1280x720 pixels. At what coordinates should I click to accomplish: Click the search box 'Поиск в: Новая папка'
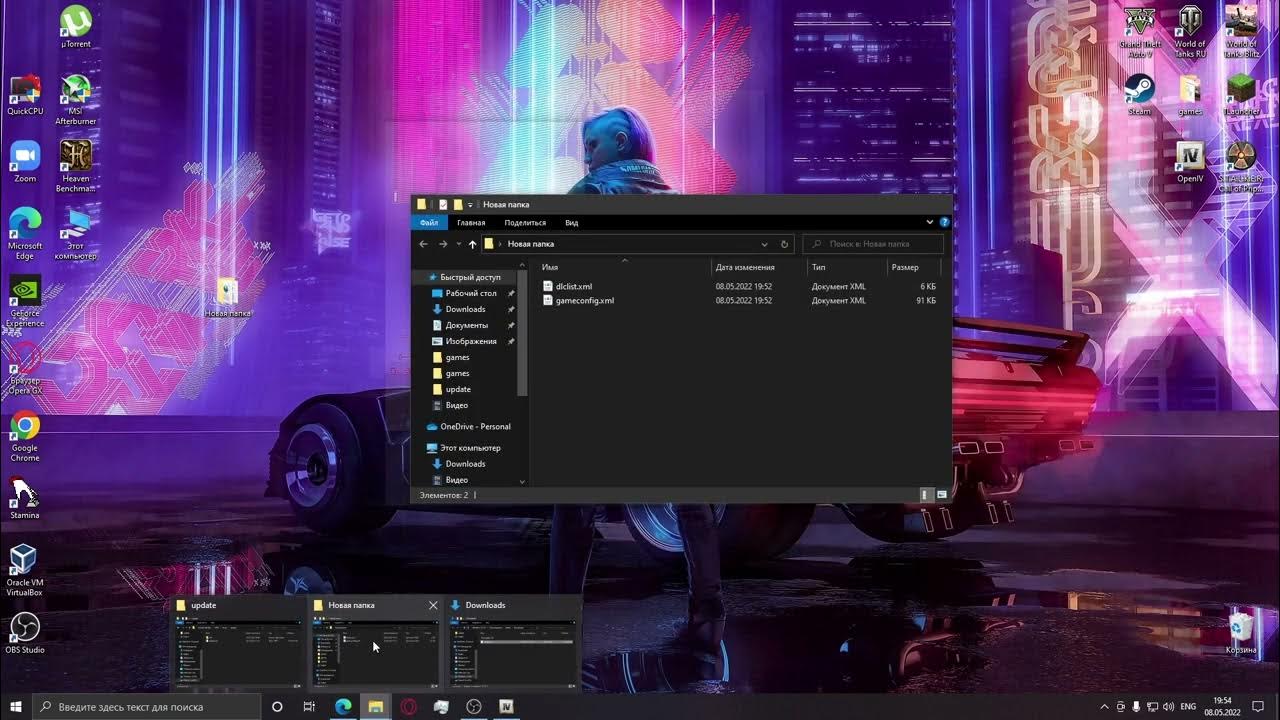pyautogui.click(x=873, y=244)
